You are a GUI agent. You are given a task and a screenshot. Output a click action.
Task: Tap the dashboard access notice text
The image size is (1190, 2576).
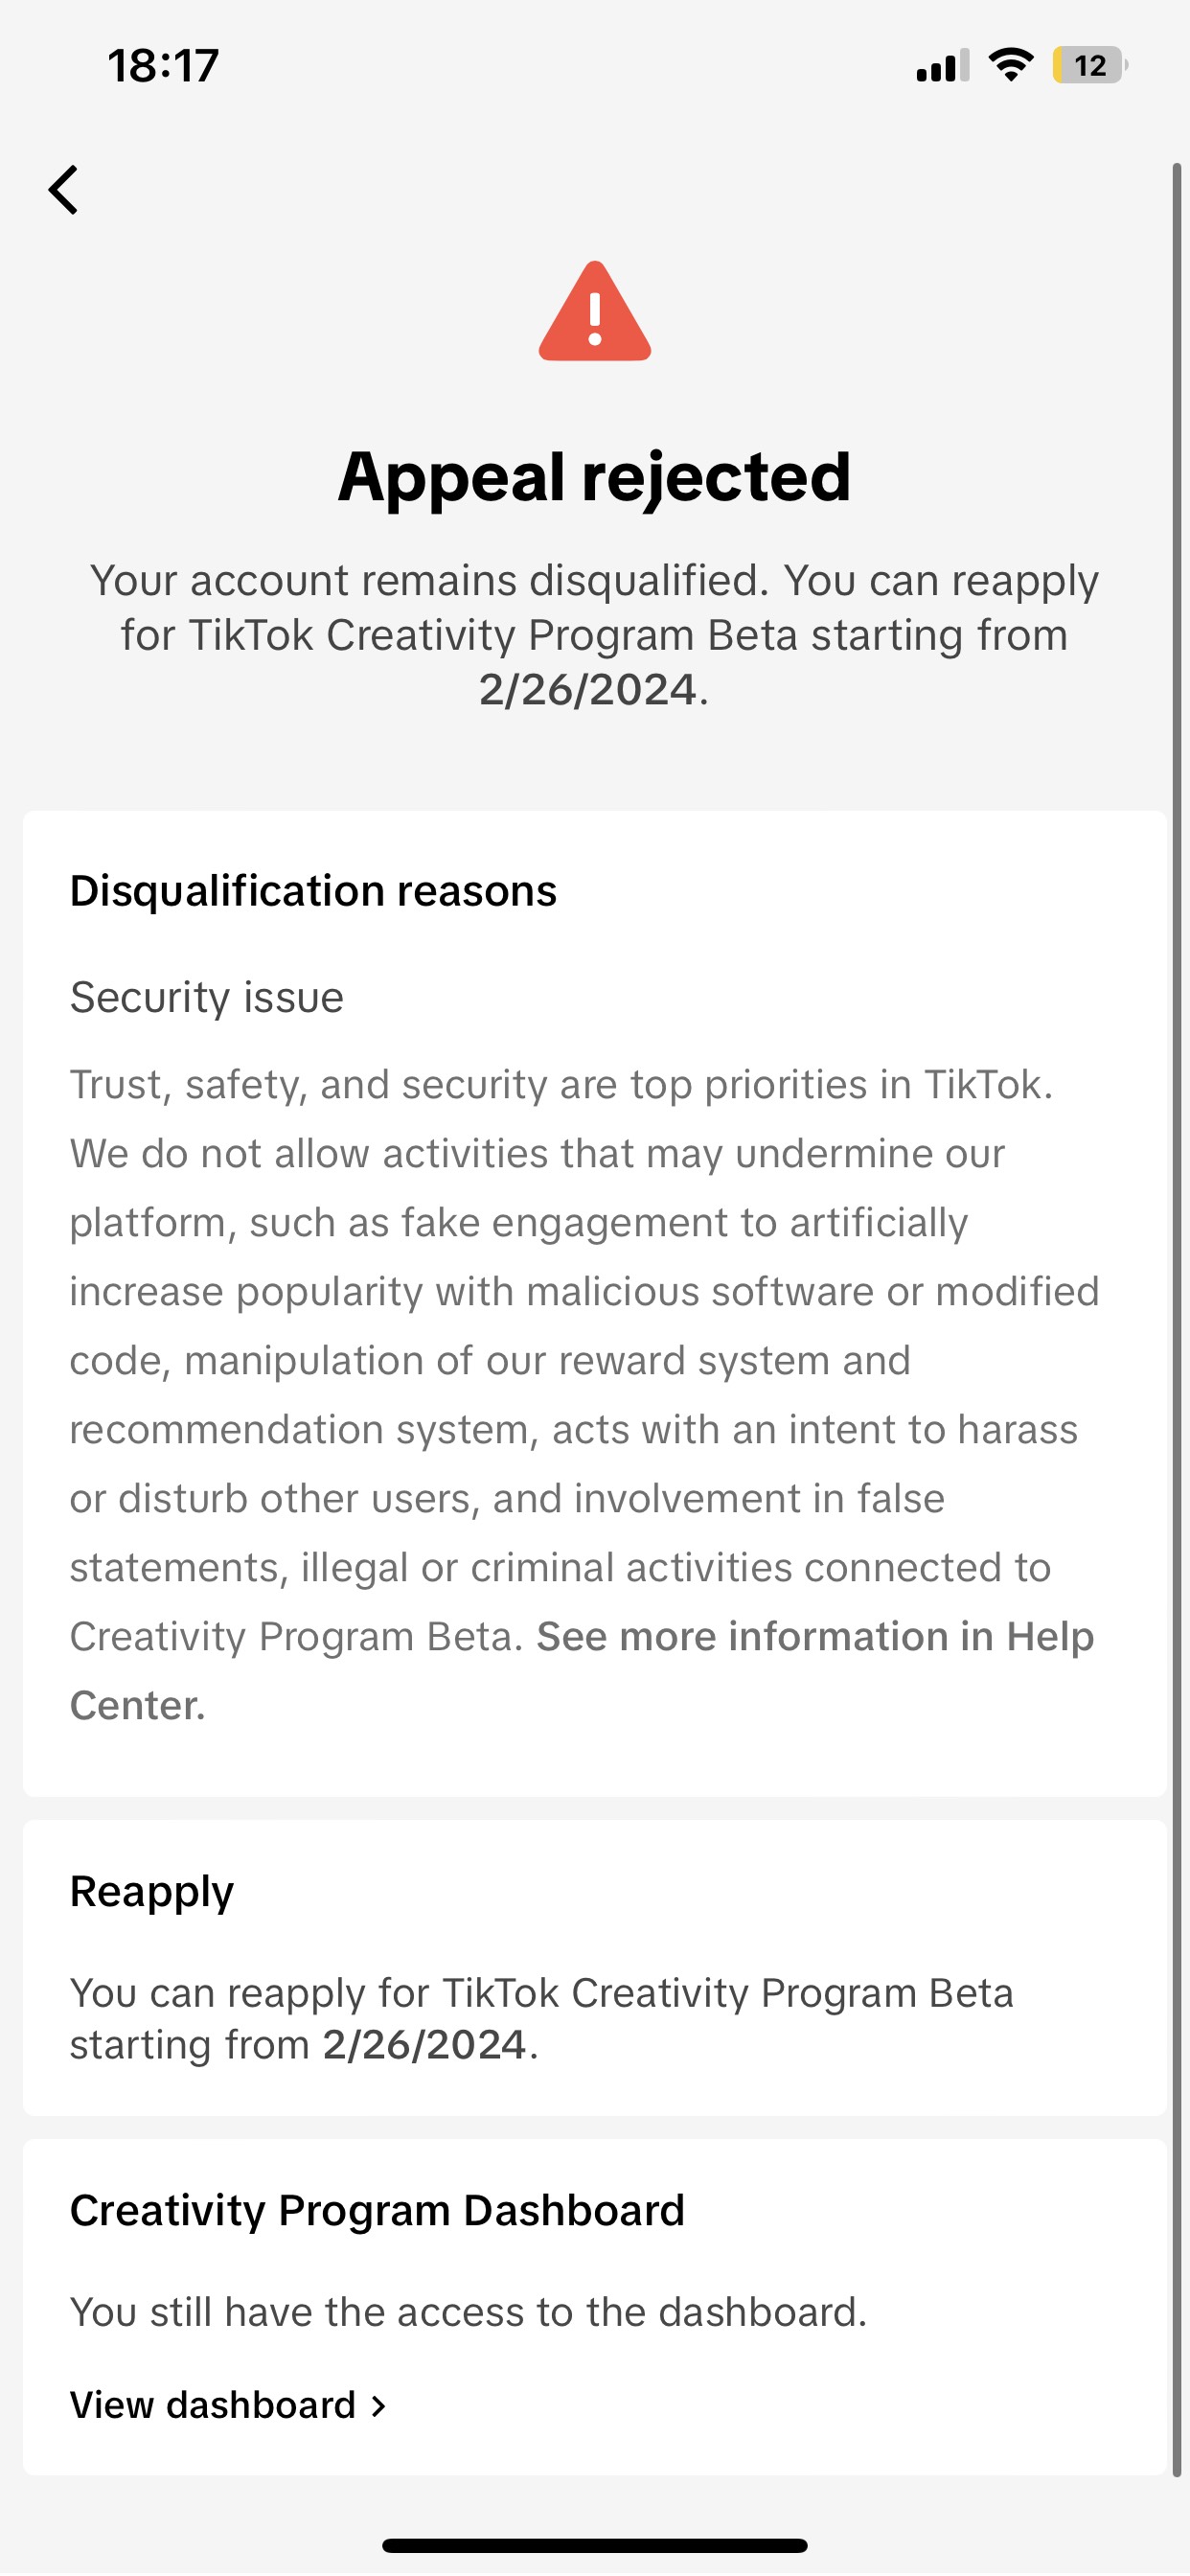468,2312
